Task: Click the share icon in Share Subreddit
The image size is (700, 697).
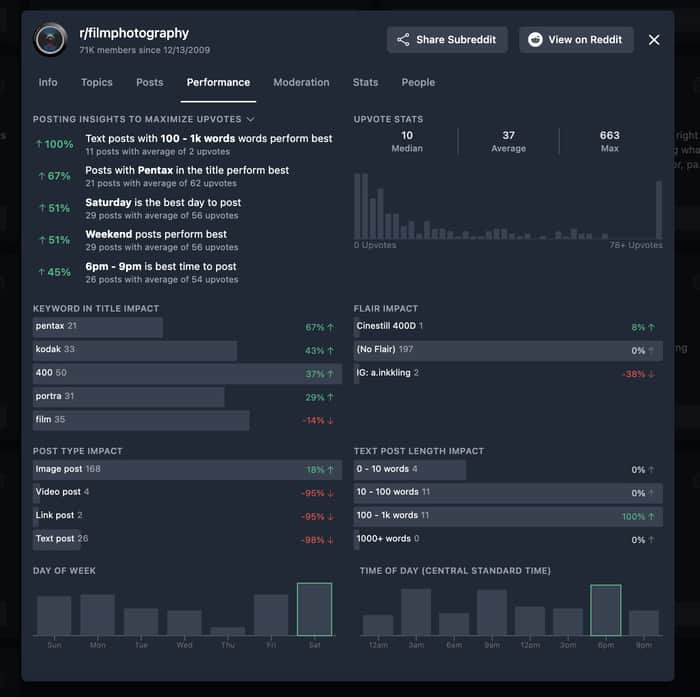Action: 403,40
